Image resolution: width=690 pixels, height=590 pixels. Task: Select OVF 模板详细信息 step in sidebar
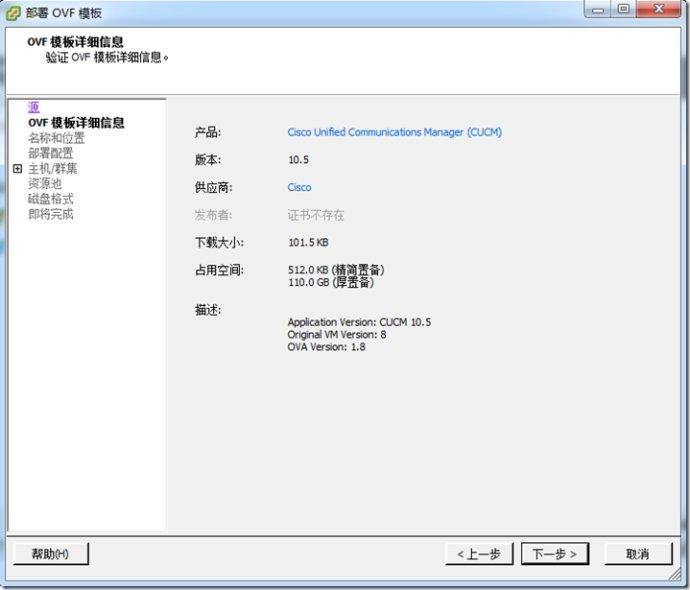click(x=76, y=122)
